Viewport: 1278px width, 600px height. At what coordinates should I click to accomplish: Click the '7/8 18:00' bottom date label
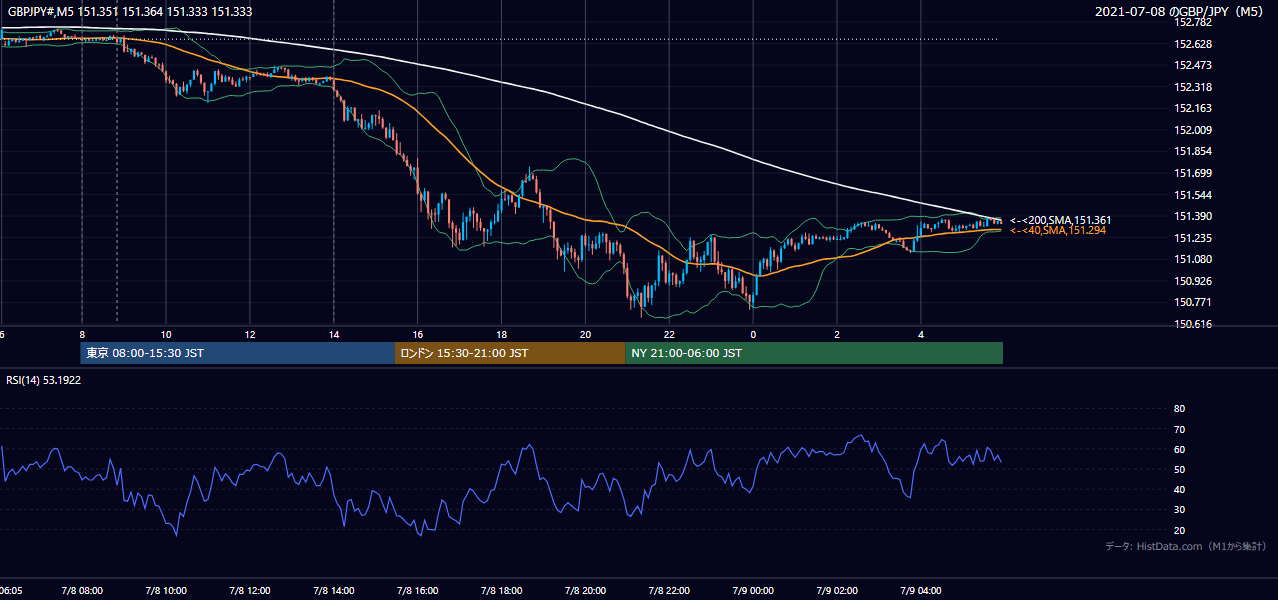(502, 591)
